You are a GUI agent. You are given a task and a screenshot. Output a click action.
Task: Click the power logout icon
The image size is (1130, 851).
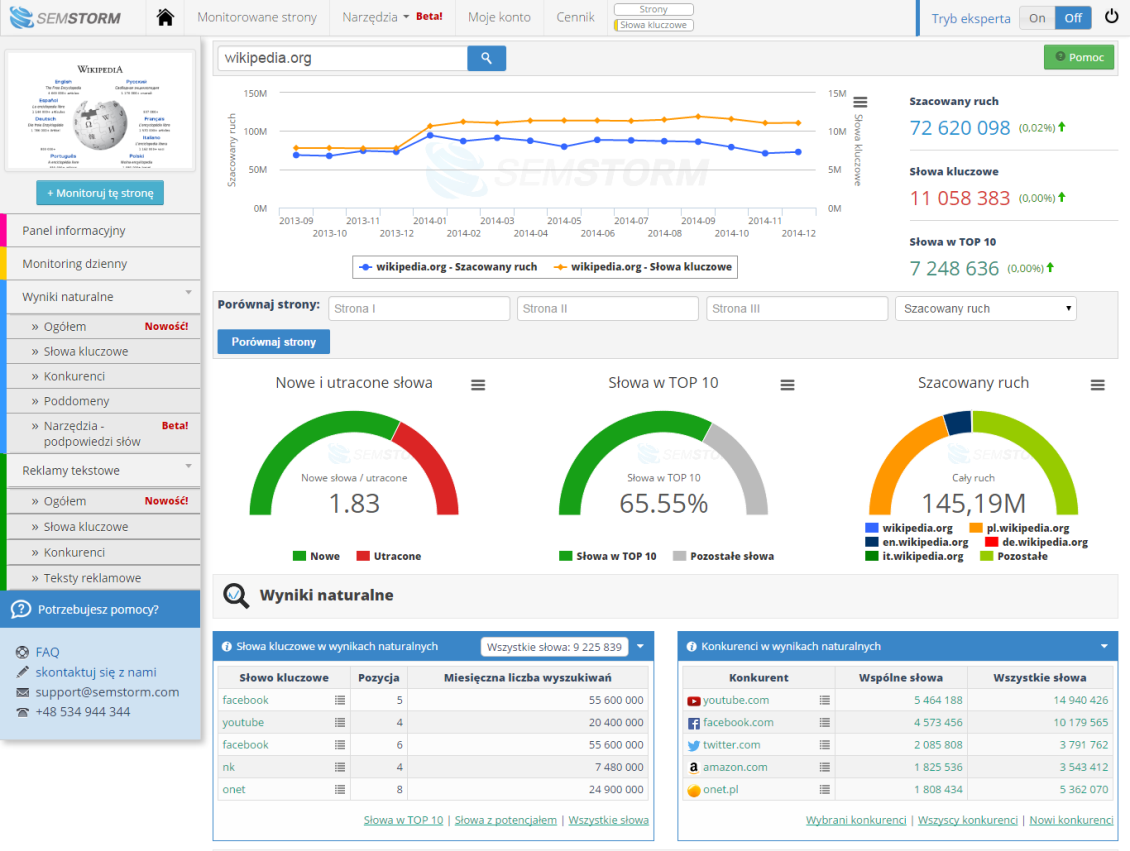pyautogui.click(x=1111, y=17)
